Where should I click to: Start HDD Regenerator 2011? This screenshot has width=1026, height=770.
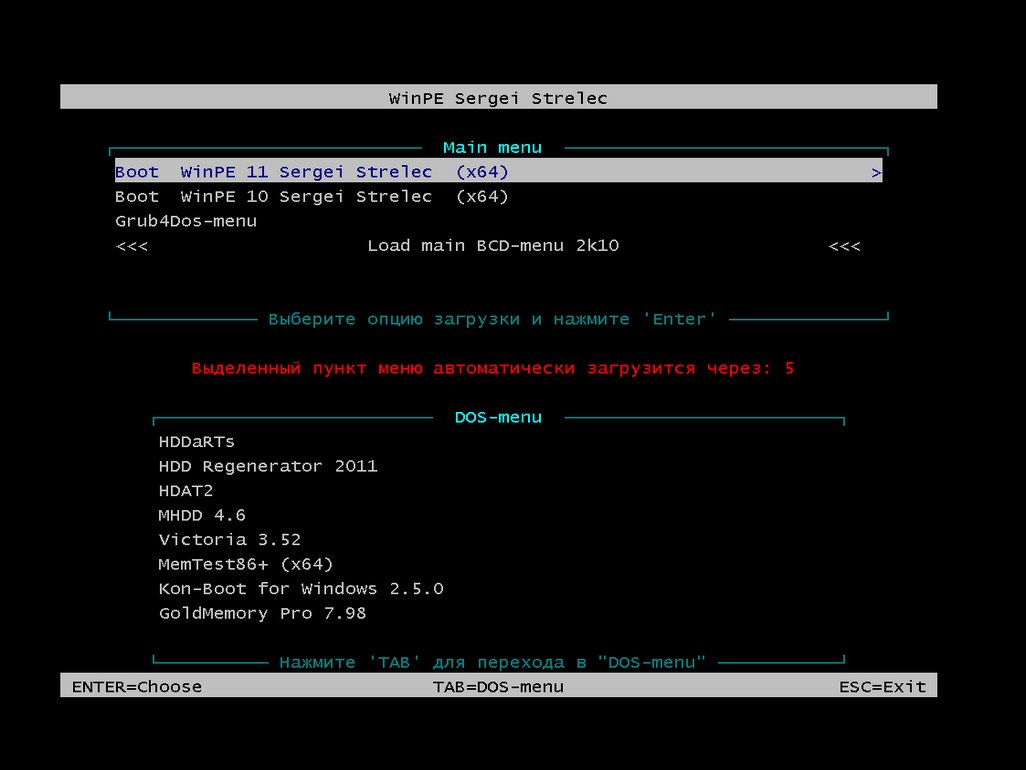point(268,466)
